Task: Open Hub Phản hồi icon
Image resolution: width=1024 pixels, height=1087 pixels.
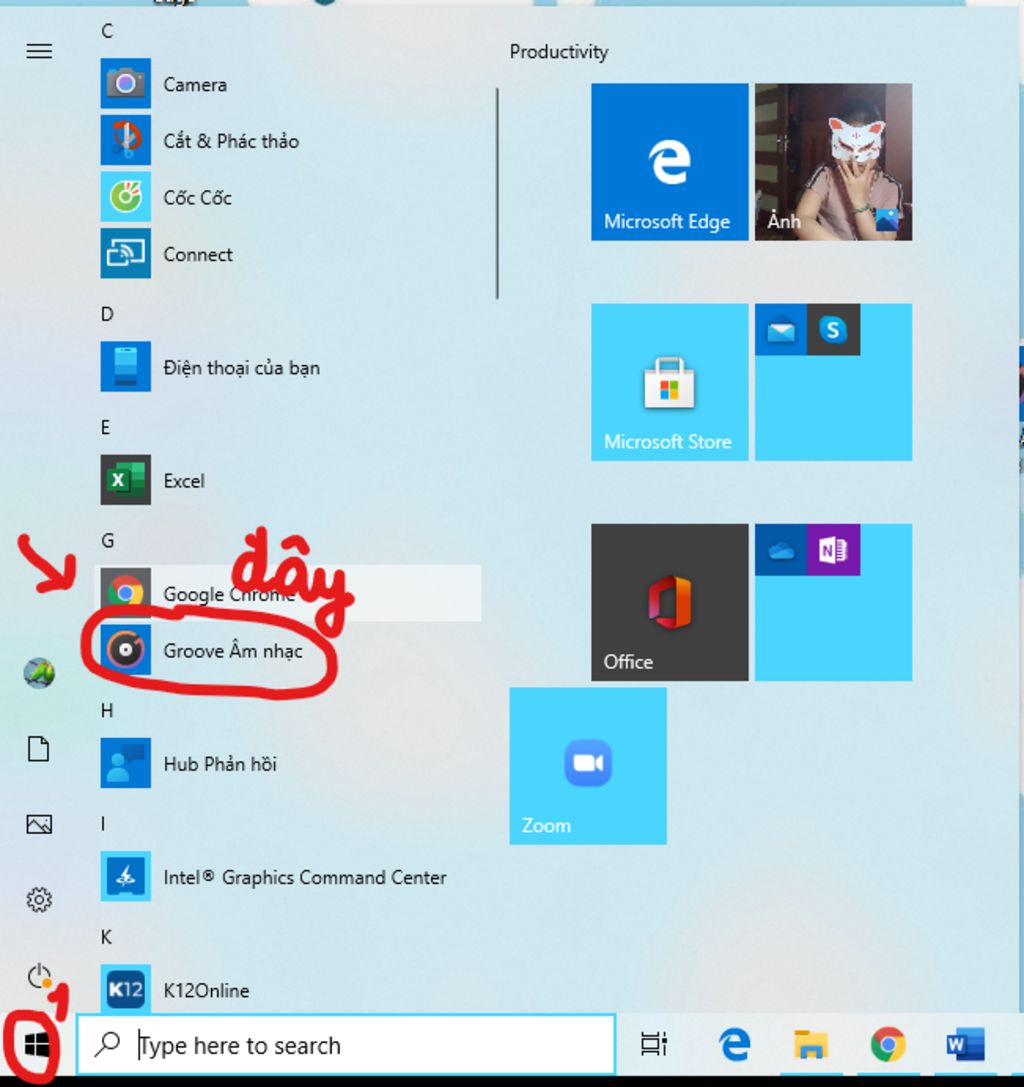Action: (x=125, y=763)
